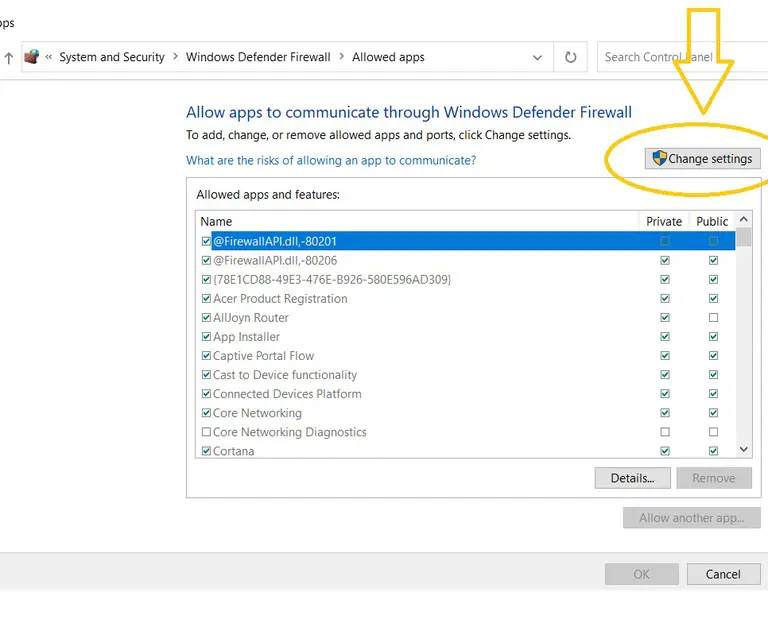This screenshot has height=623, width=768.
Task: Toggle AllJoyn Router Private checkbox
Action: (665, 317)
